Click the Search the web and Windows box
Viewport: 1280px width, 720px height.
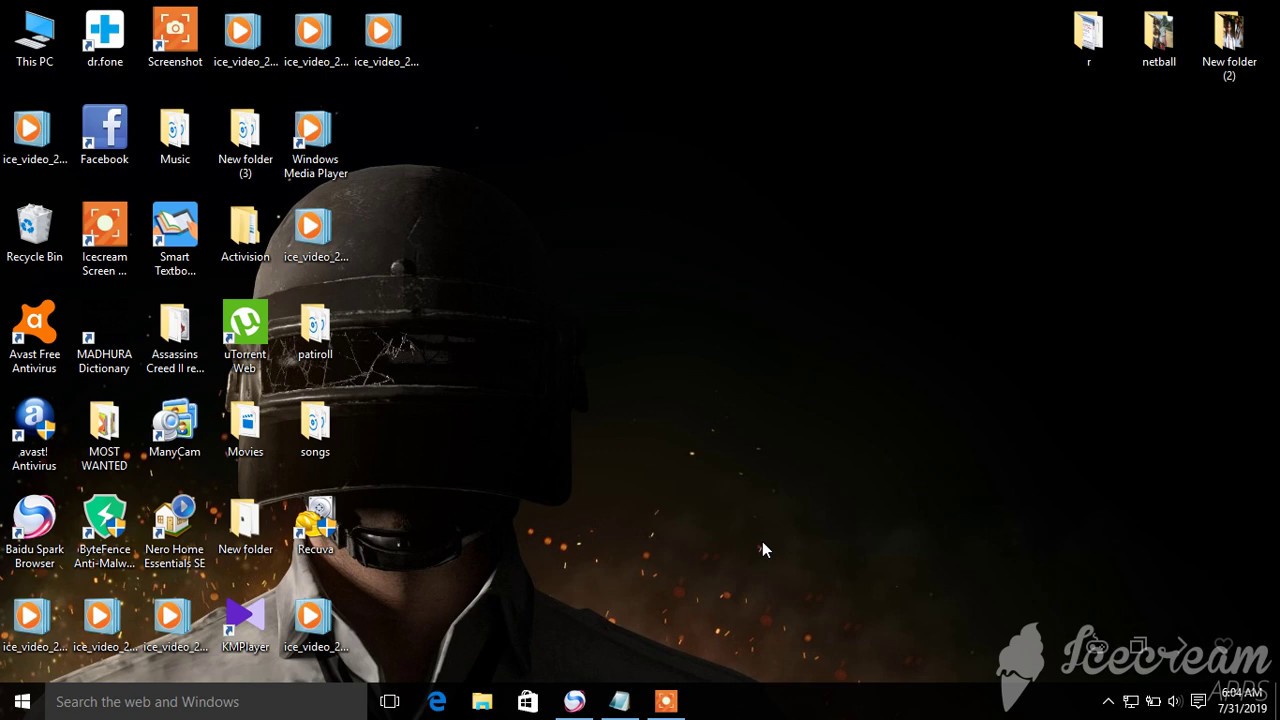point(205,702)
